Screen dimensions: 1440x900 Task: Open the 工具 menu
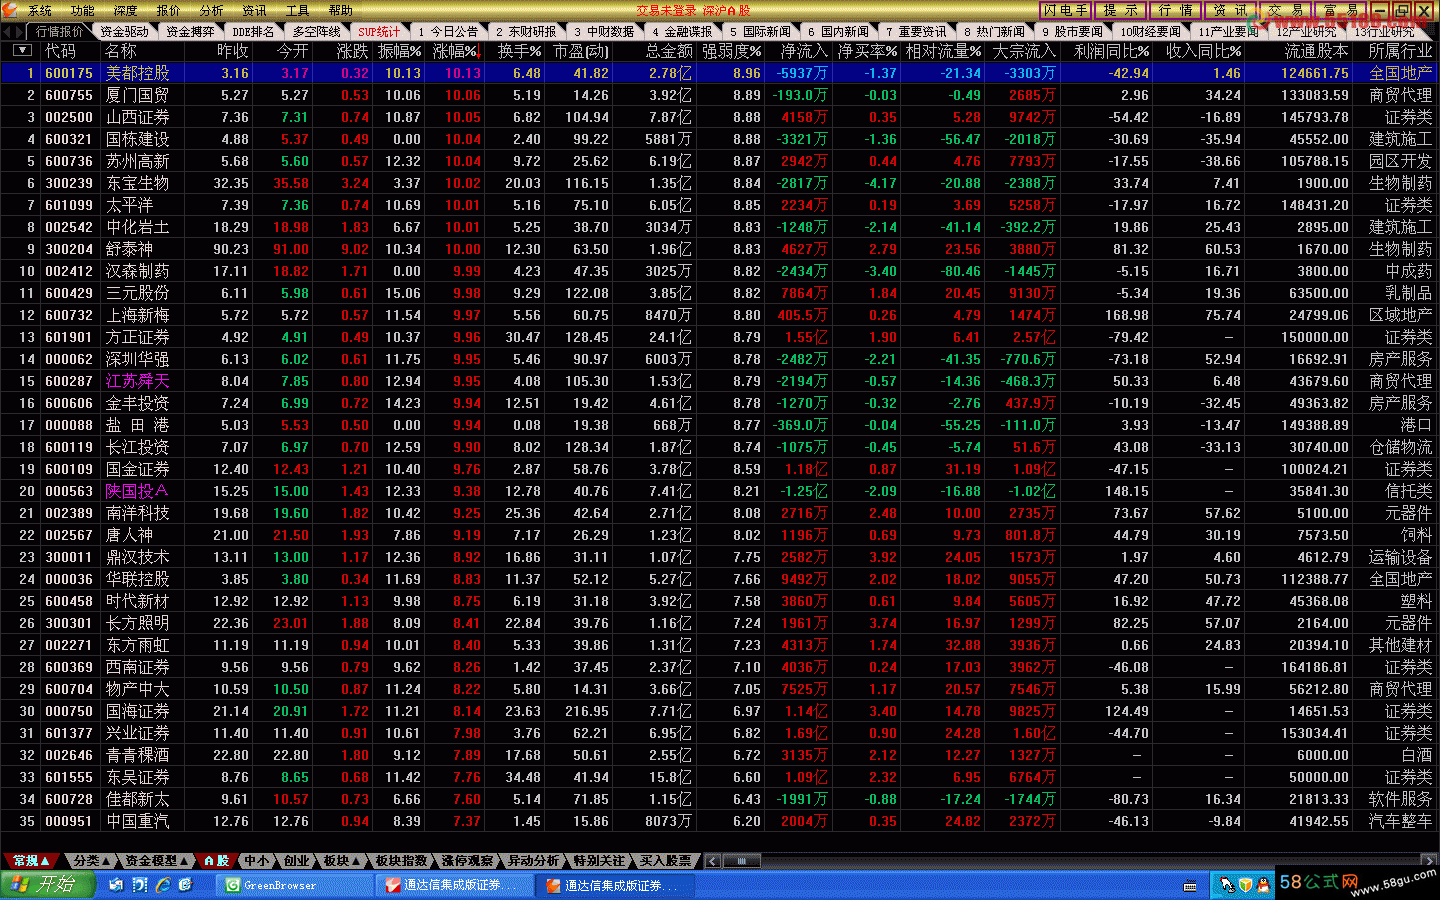[x=298, y=11]
